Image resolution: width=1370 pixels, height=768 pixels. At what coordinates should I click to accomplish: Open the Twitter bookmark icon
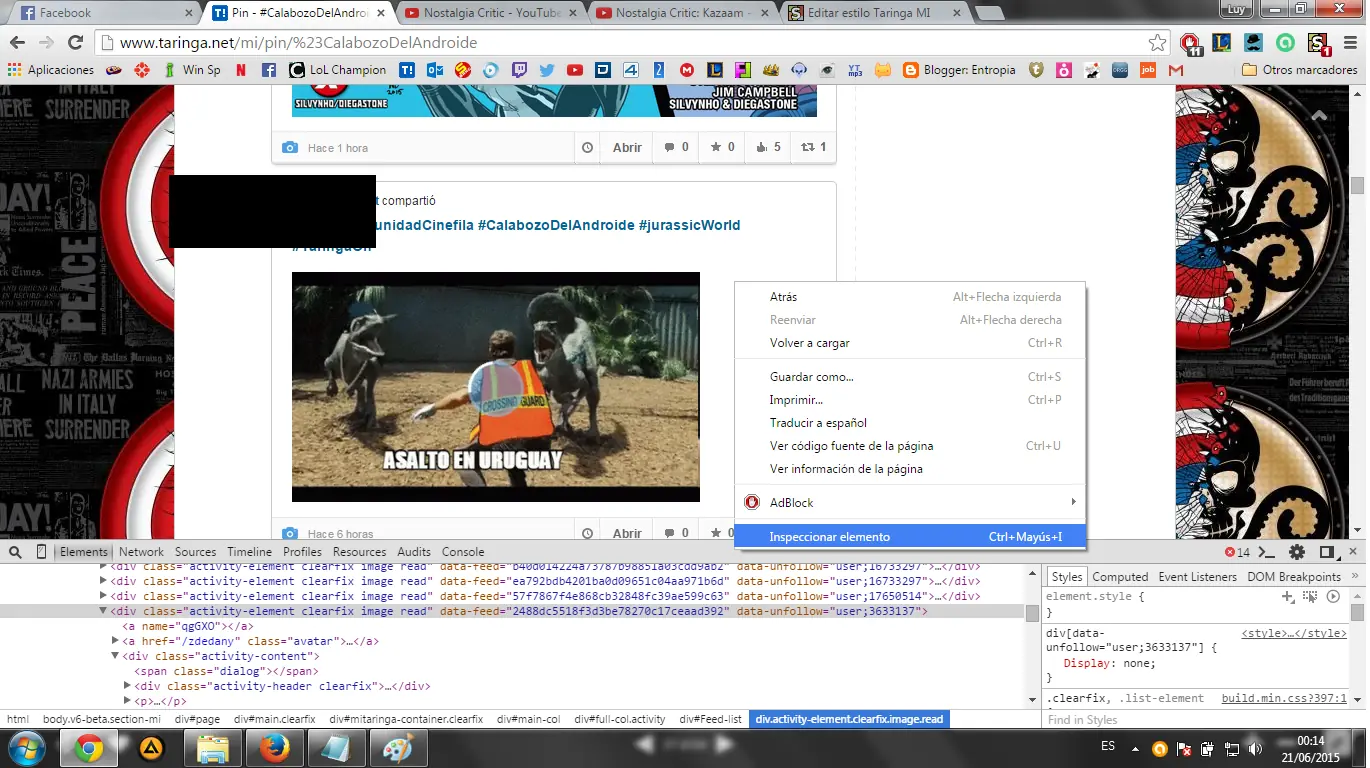pyautogui.click(x=547, y=70)
